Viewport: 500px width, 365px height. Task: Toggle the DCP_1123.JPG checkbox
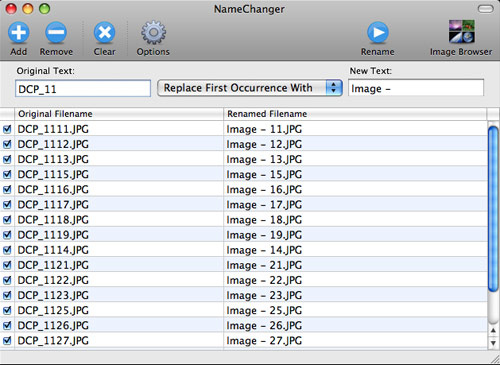(x=7, y=295)
